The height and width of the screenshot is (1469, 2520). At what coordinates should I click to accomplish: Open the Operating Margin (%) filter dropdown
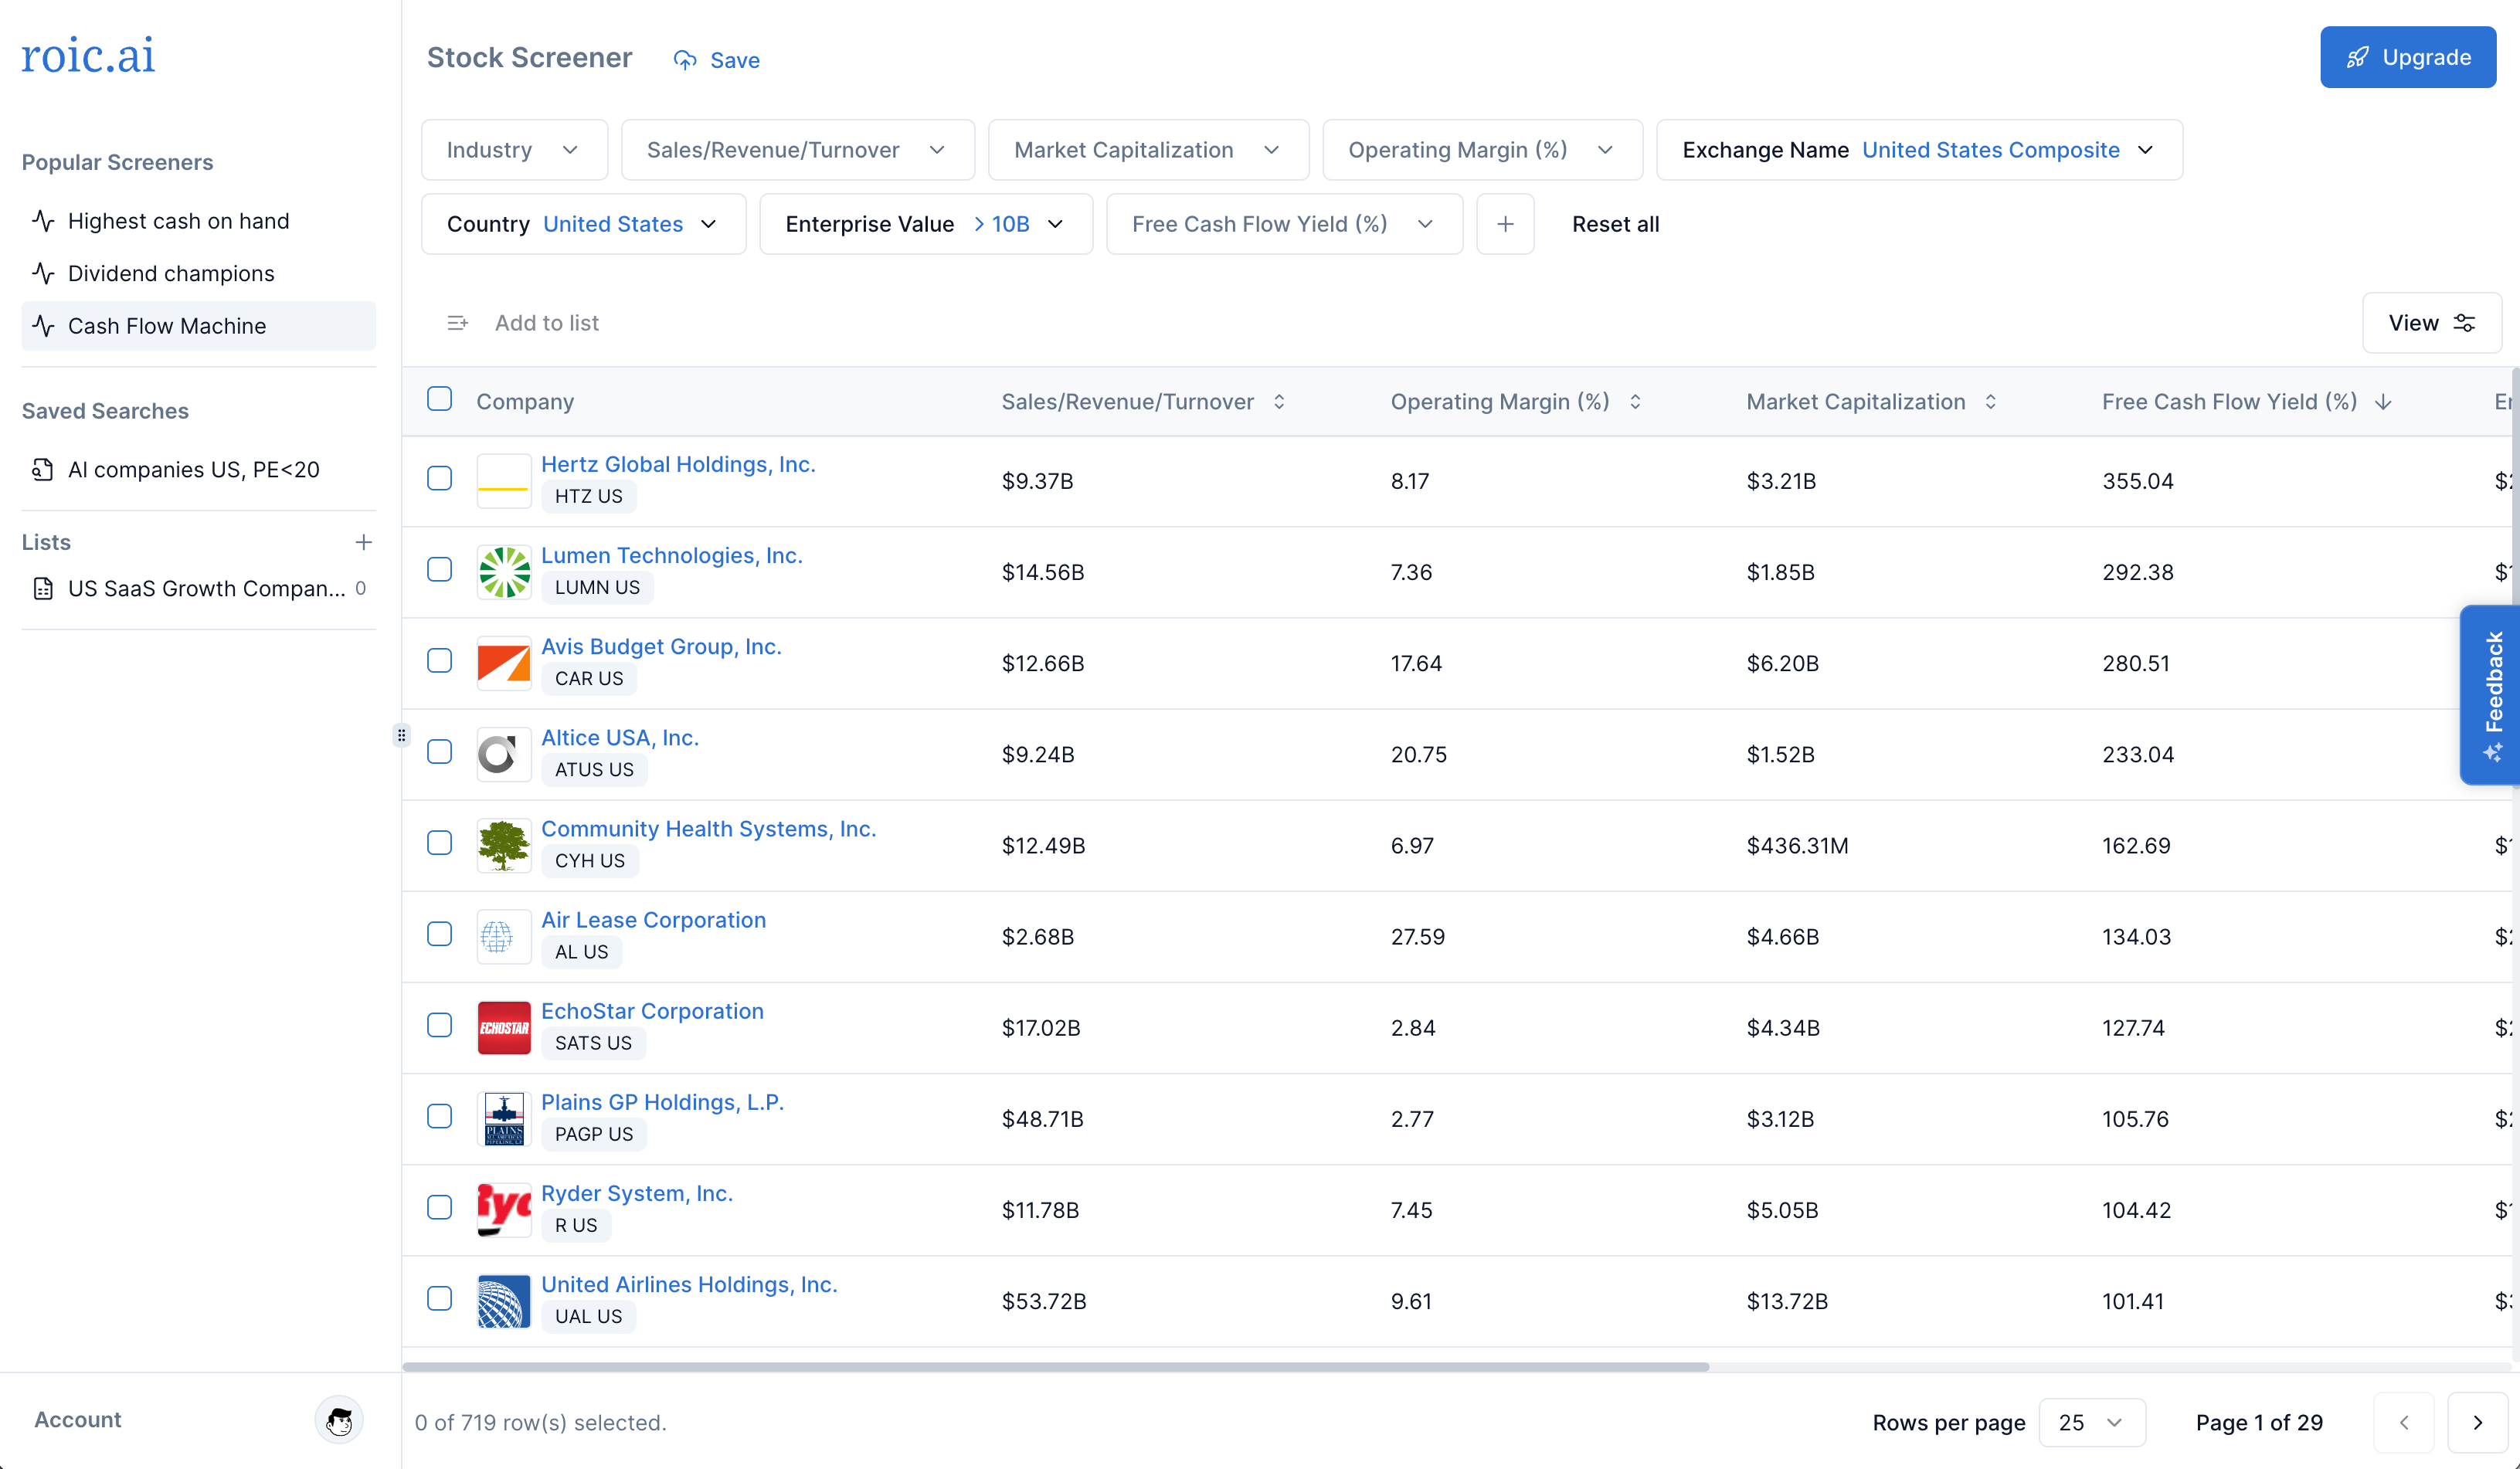click(1482, 150)
